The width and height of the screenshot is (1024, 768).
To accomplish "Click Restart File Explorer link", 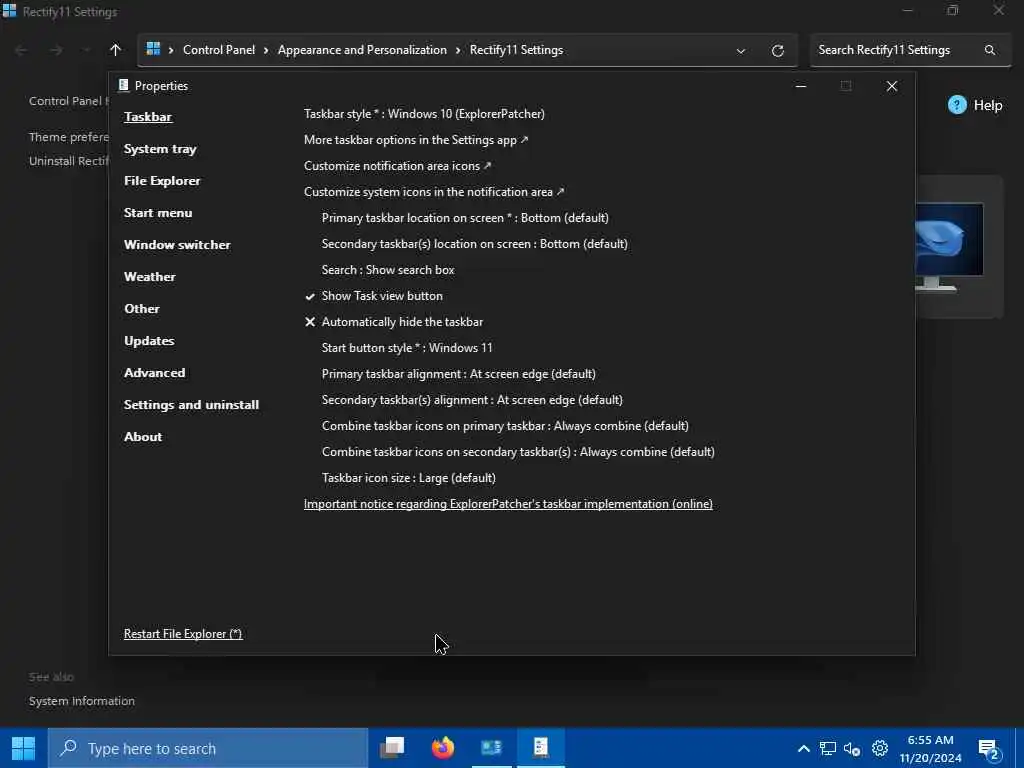I will [183, 634].
